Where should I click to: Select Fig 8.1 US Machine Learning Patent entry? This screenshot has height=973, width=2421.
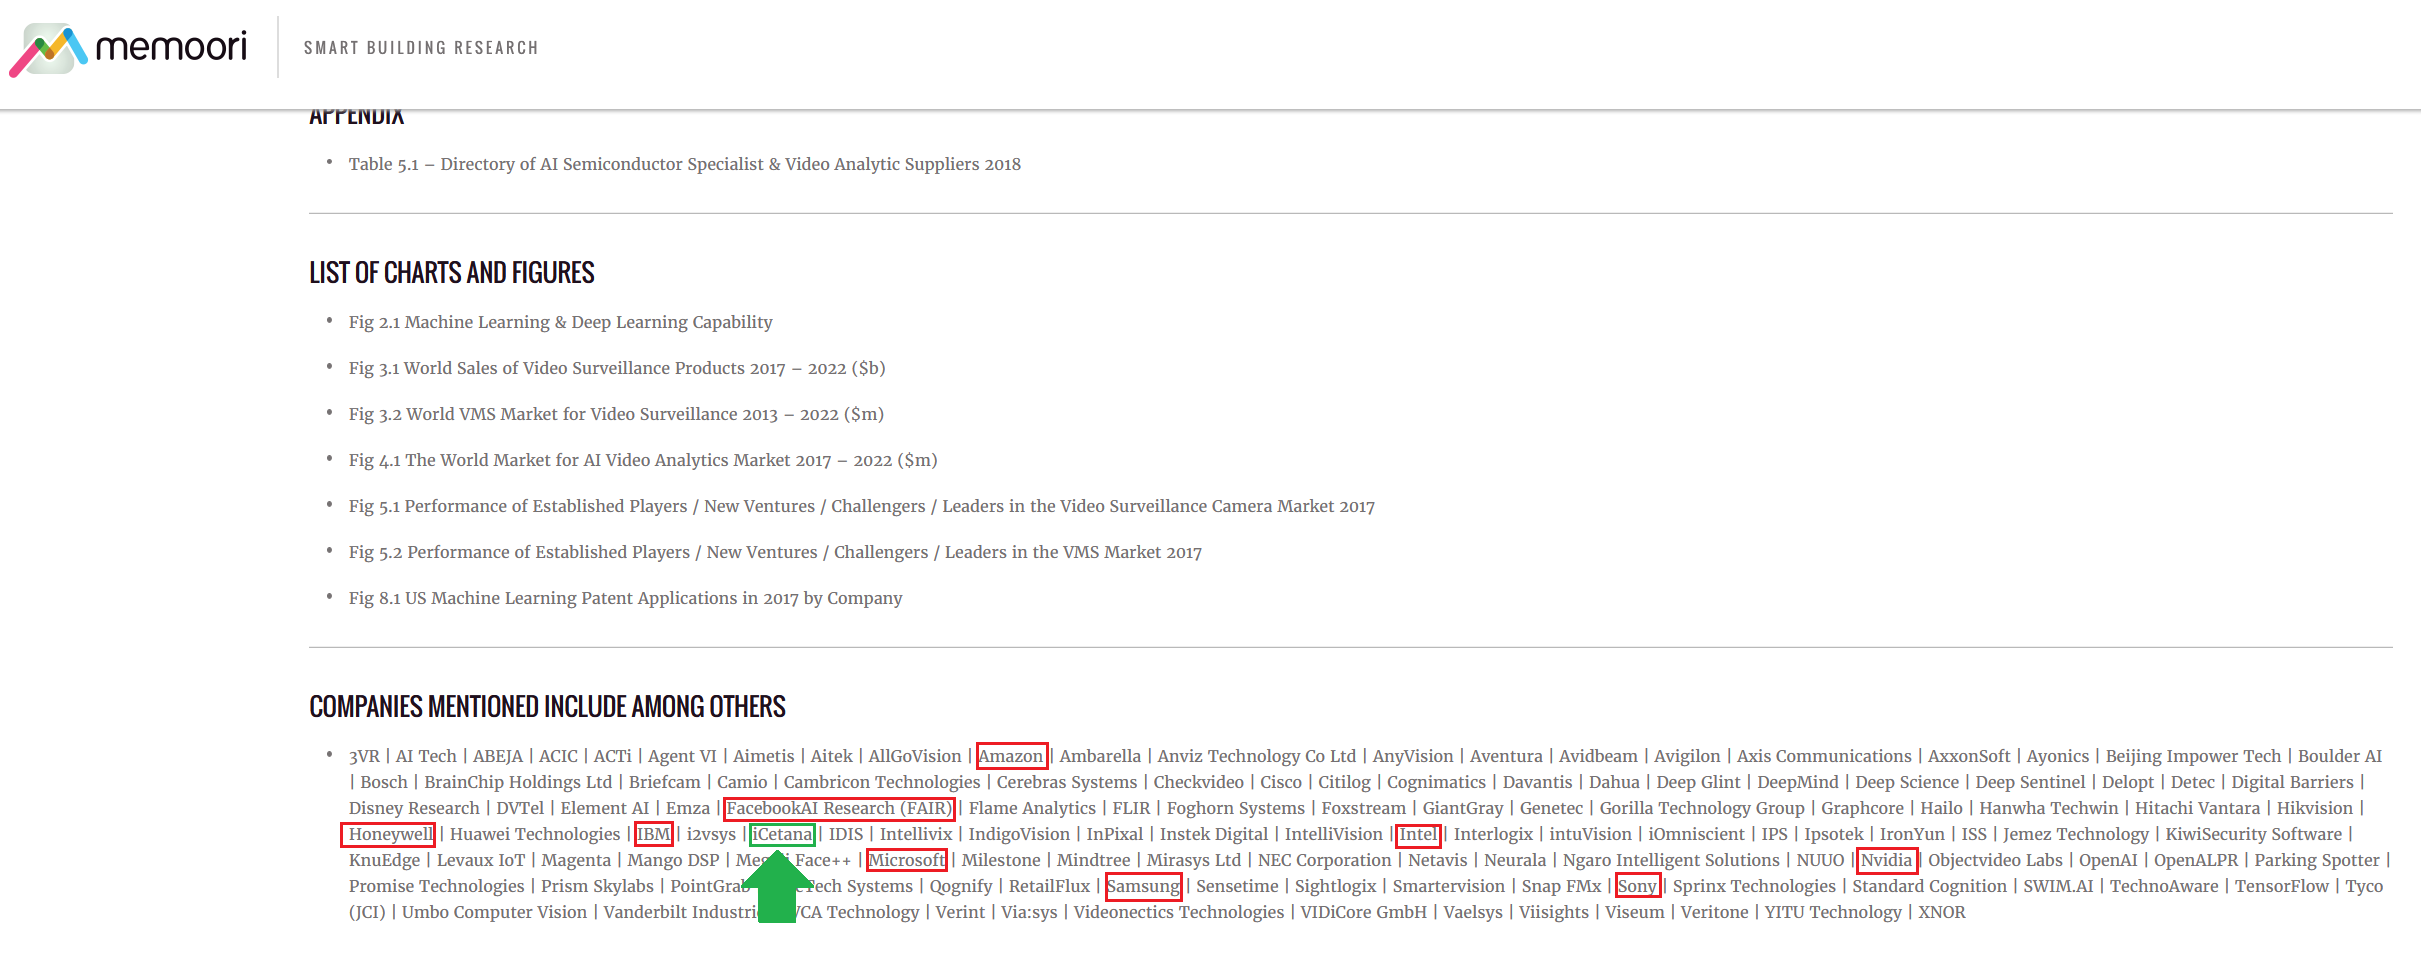(x=625, y=598)
